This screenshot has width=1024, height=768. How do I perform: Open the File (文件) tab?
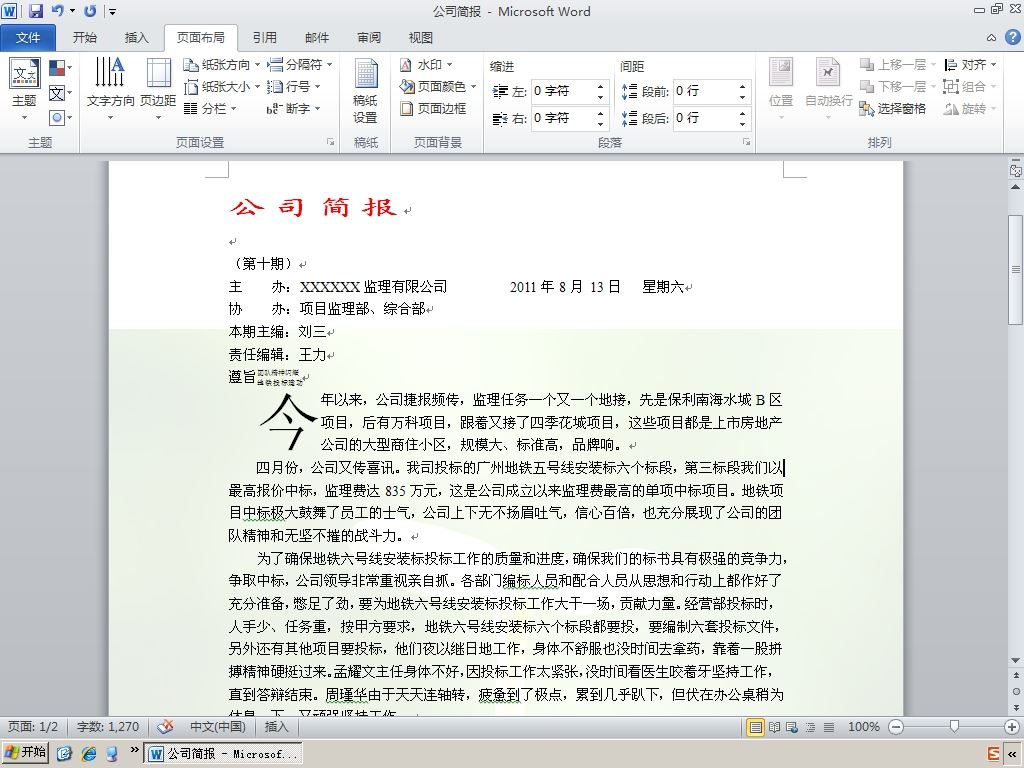[28, 38]
